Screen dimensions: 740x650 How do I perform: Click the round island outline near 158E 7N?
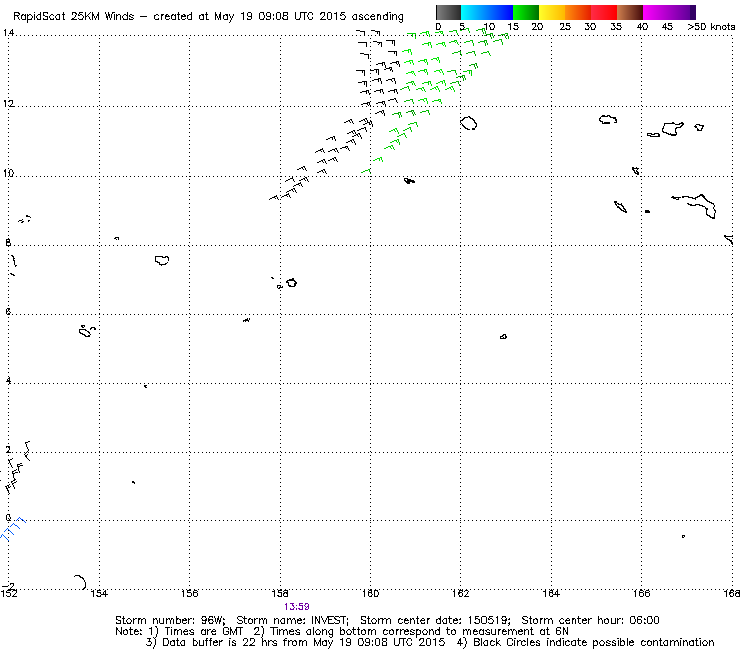[292, 283]
